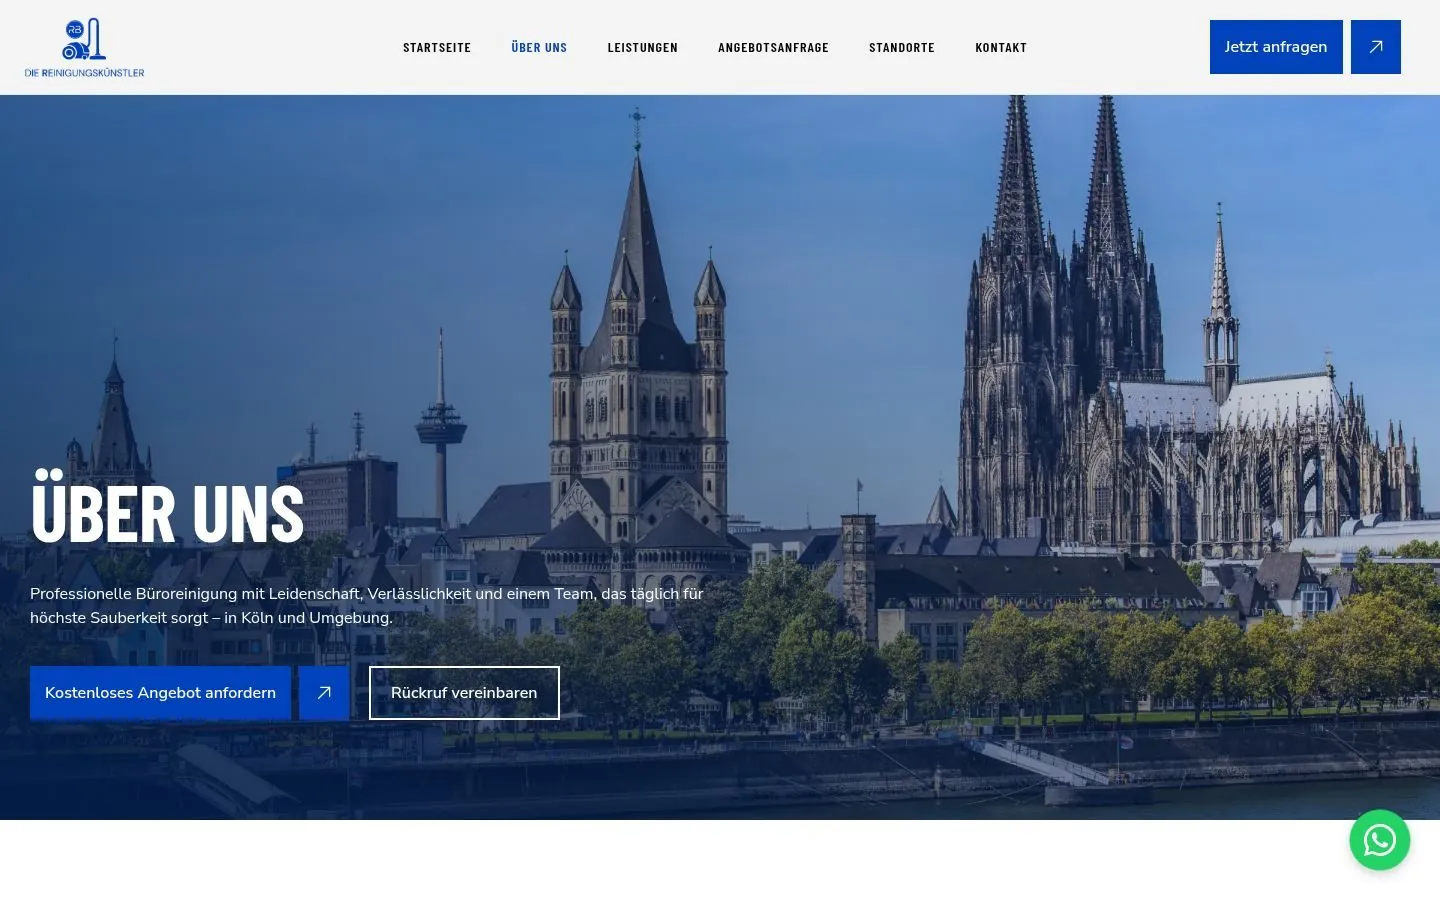Image resolution: width=1440 pixels, height=900 pixels.
Task: Open the WhatsApp chat bubble icon
Action: coord(1379,840)
